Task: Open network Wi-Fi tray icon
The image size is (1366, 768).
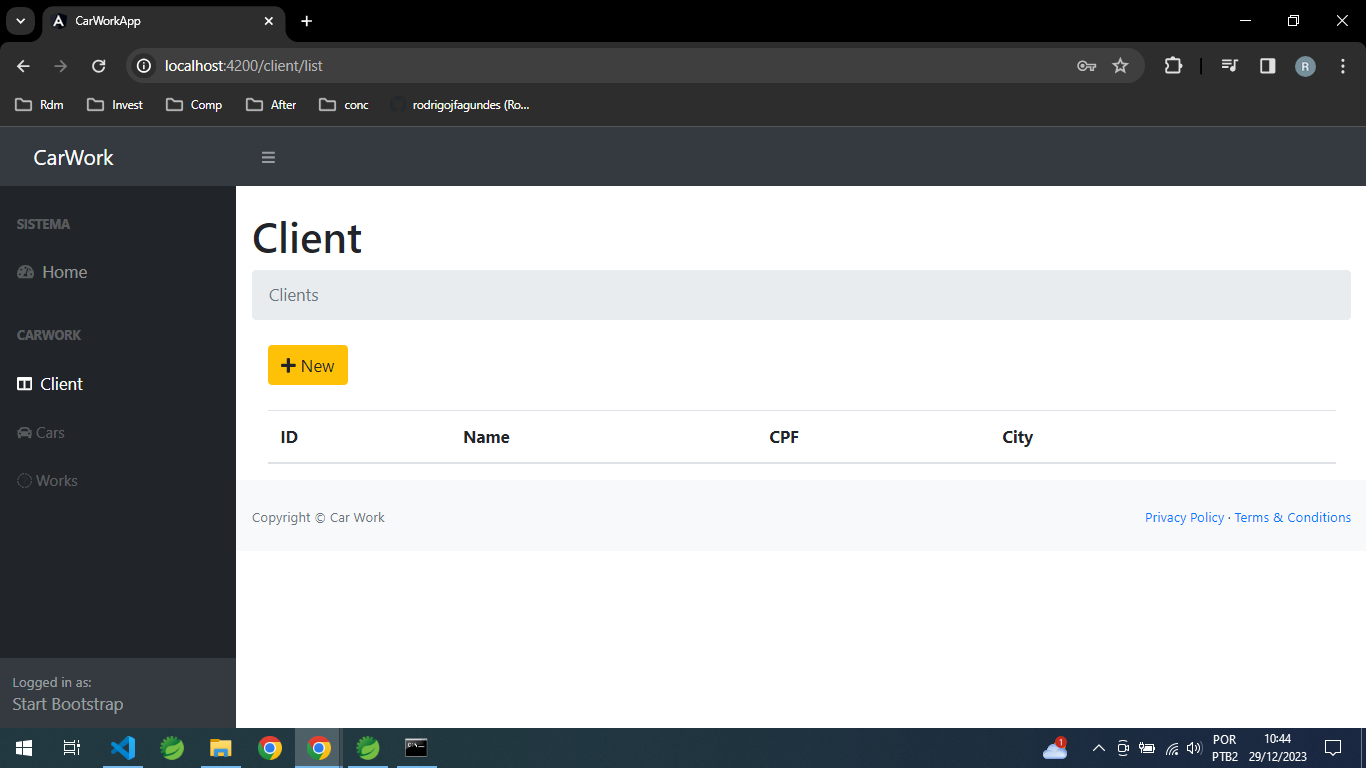Action: tap(1172, 748)
